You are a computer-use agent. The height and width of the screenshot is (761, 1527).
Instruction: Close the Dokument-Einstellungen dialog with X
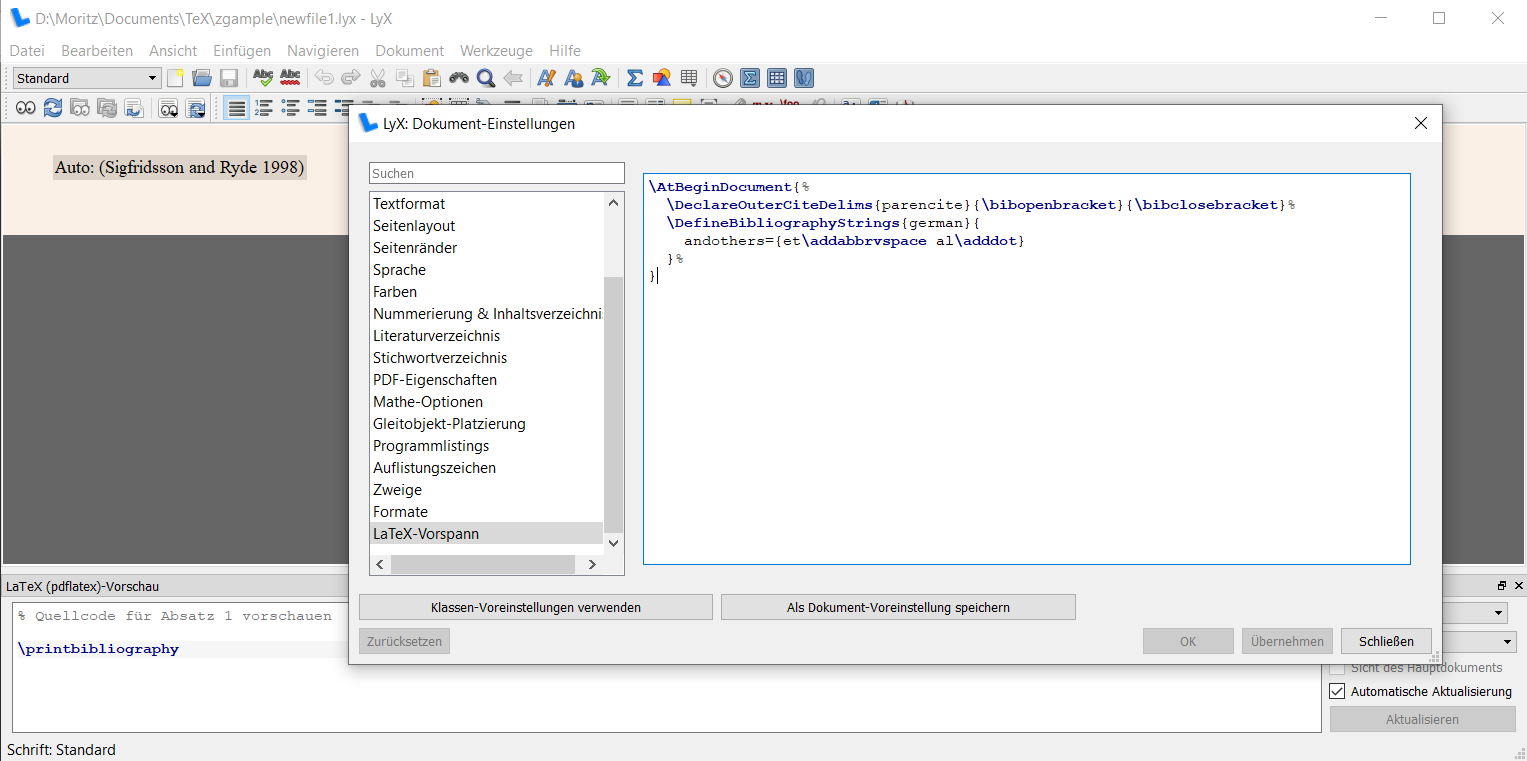tap(1420, 124)
